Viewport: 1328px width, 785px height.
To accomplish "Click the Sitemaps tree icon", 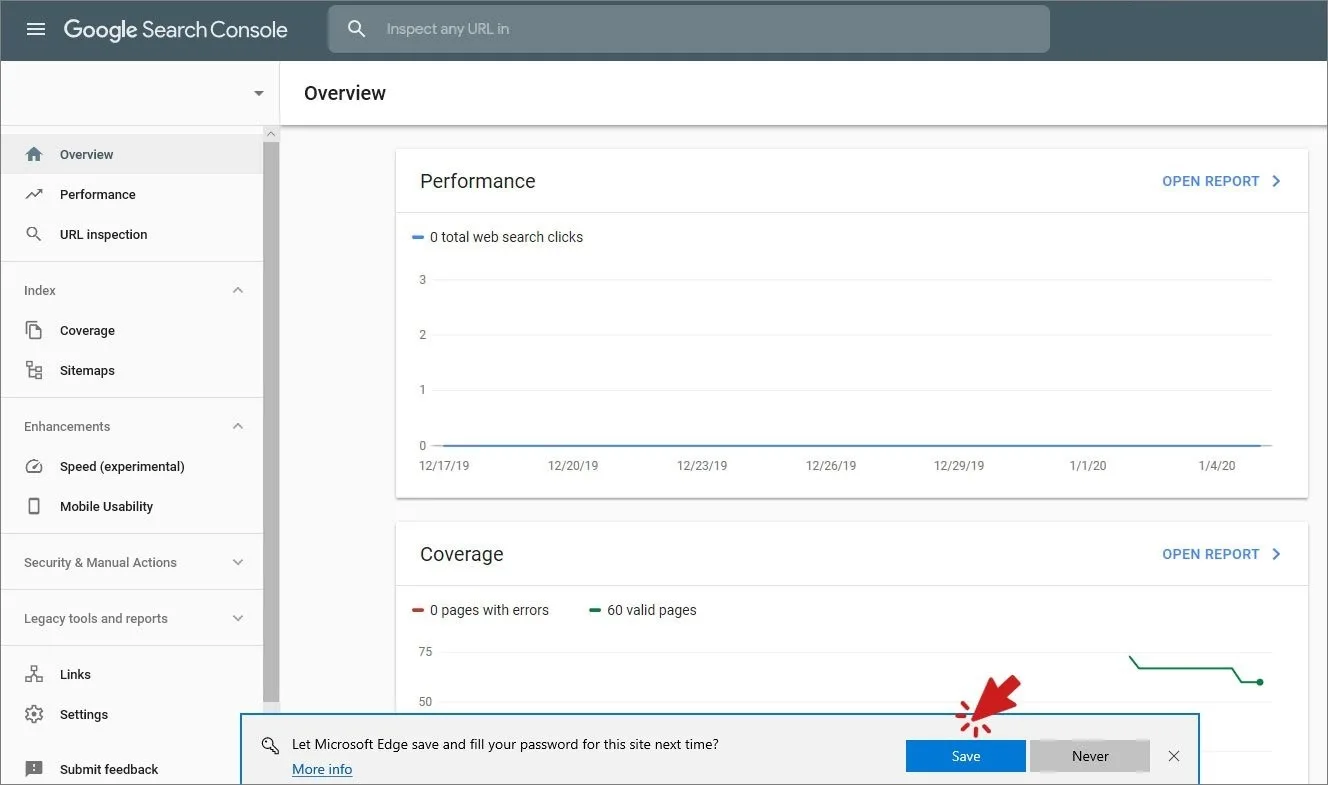I will pos(34,370).
